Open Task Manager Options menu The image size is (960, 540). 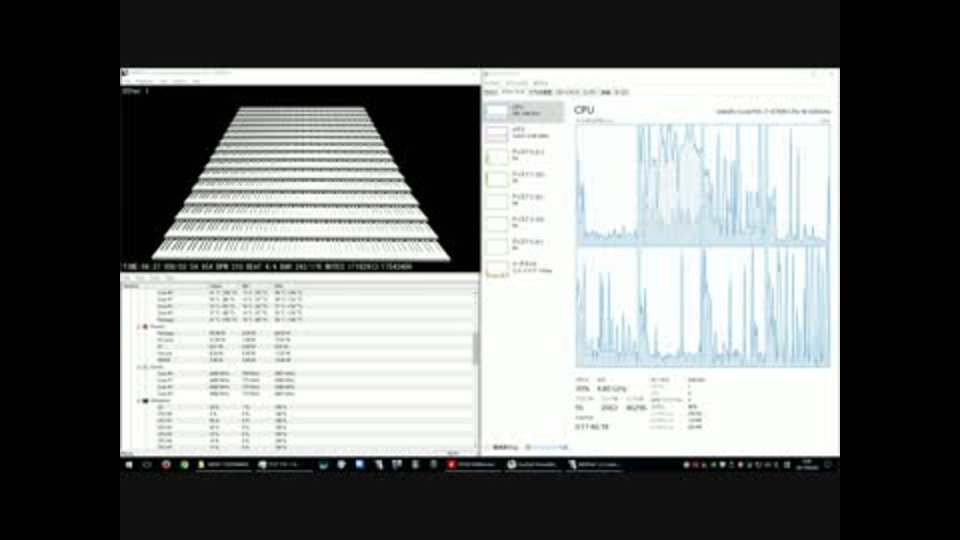(517, 83)
